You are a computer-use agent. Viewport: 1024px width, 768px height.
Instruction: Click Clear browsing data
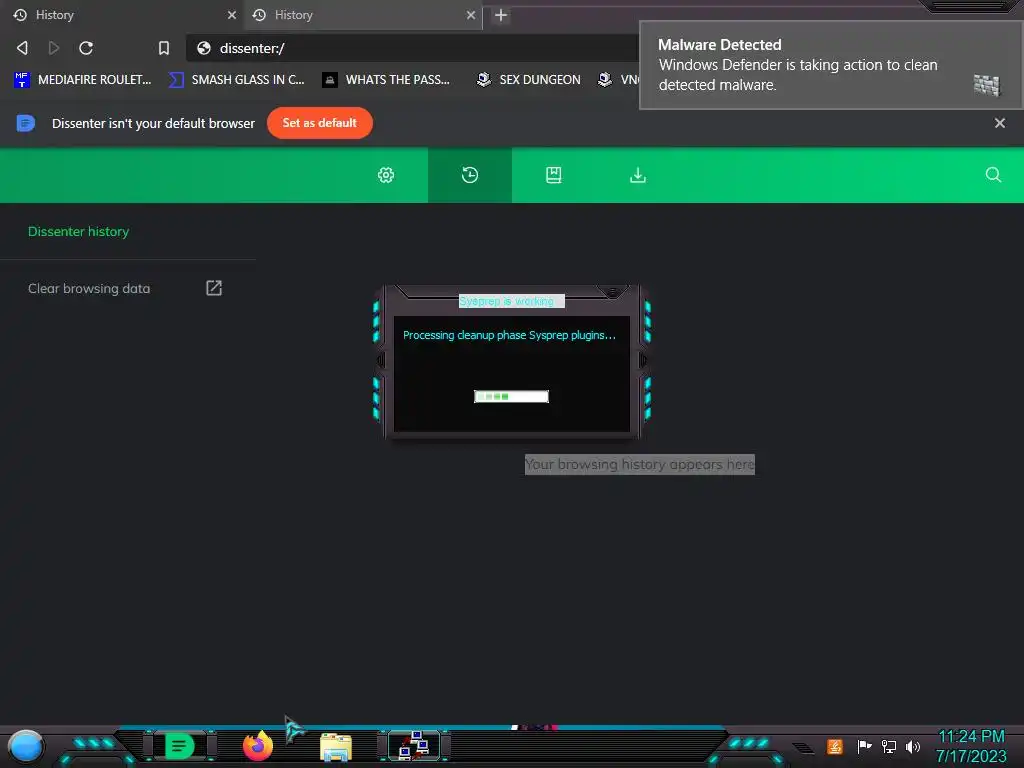tap(89, 288)
